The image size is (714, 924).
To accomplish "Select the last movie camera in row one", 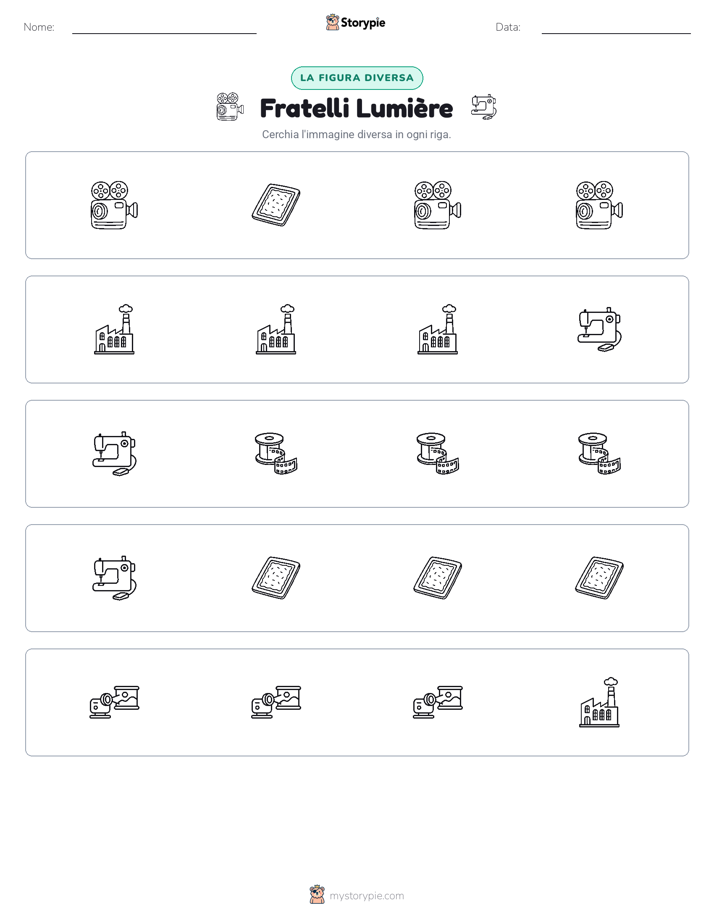I will coord(599,205).
